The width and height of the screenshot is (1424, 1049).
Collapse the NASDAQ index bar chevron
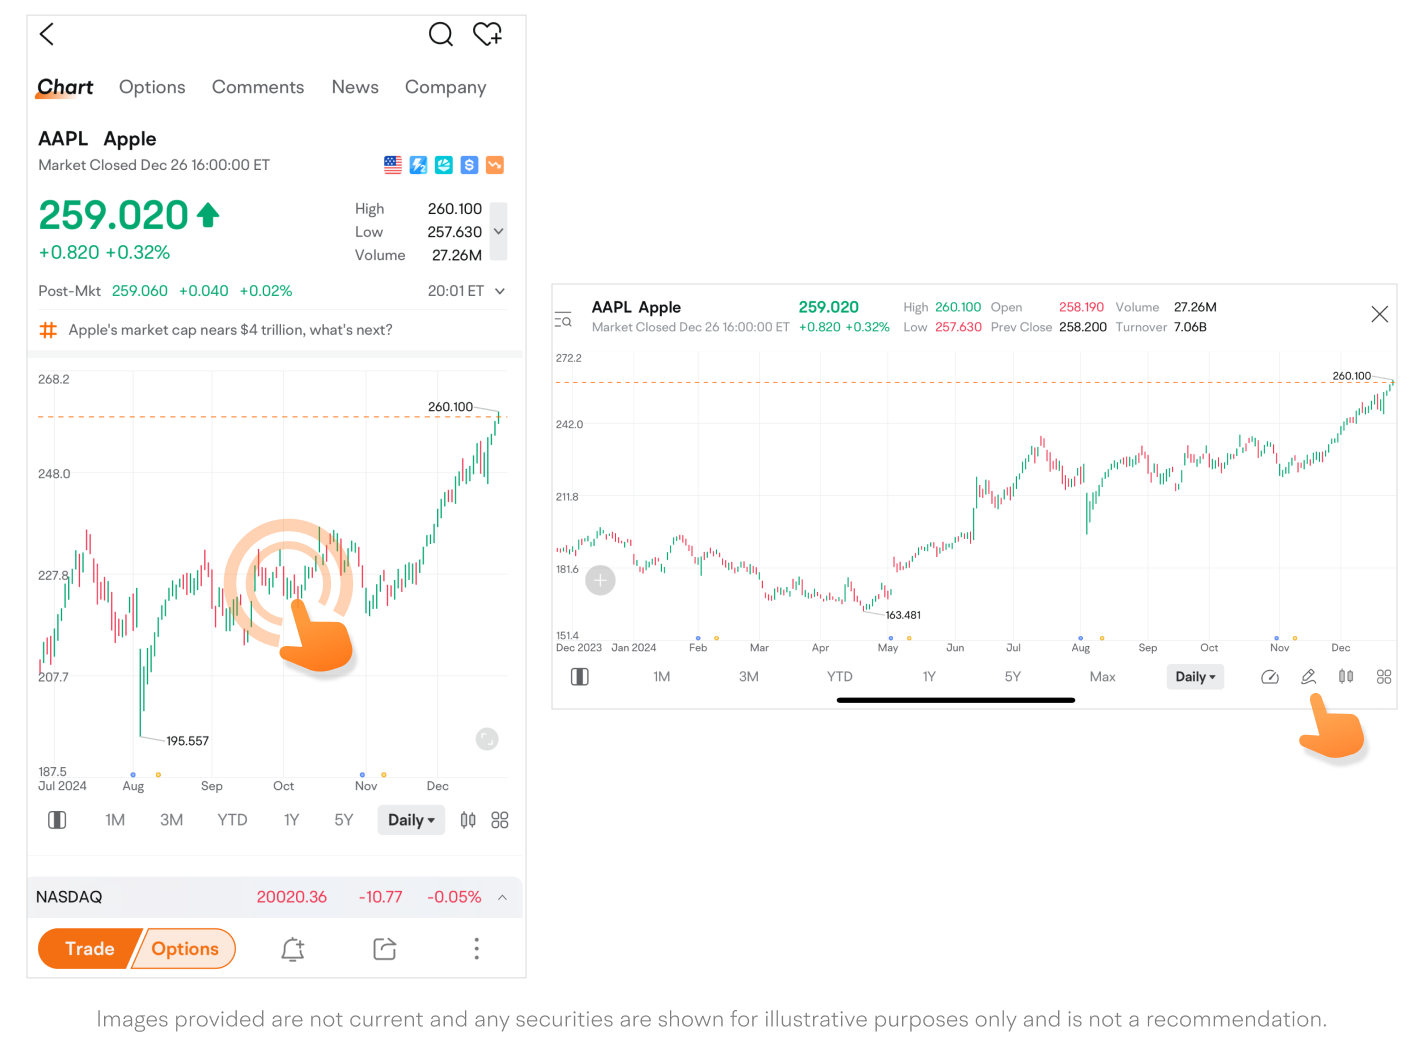coord(502,897)
